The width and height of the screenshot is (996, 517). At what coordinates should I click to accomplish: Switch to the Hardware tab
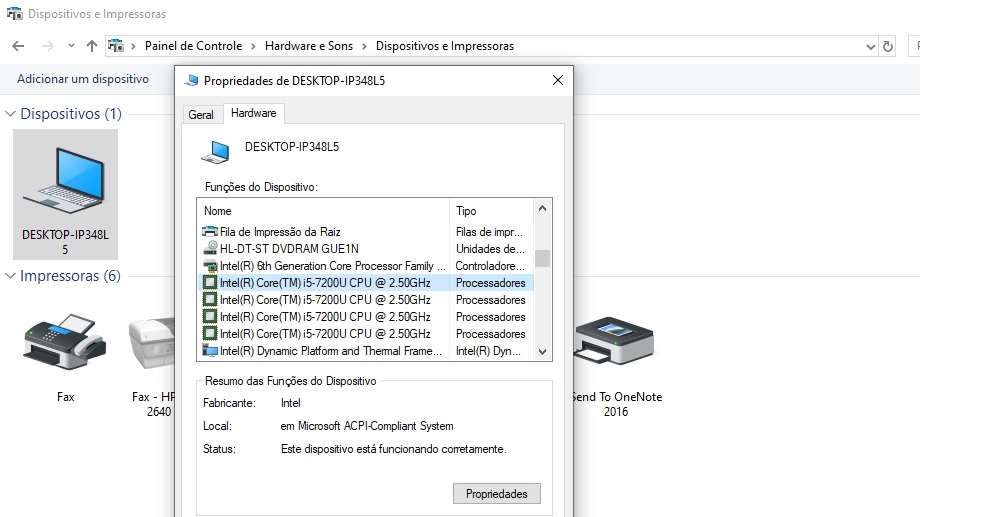coord(253,113)
